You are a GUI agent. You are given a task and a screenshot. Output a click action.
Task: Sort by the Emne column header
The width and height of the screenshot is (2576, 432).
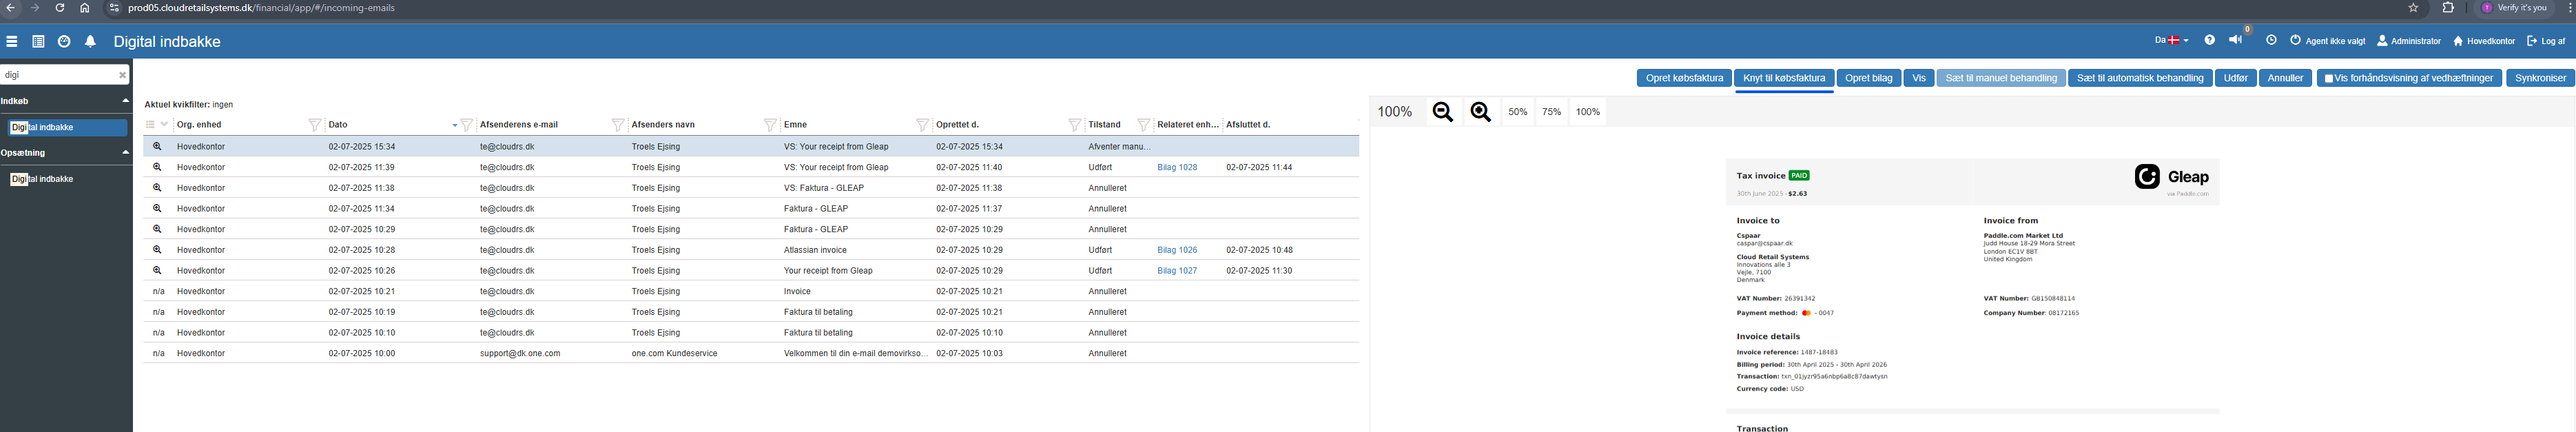click(x=795, y=125)
